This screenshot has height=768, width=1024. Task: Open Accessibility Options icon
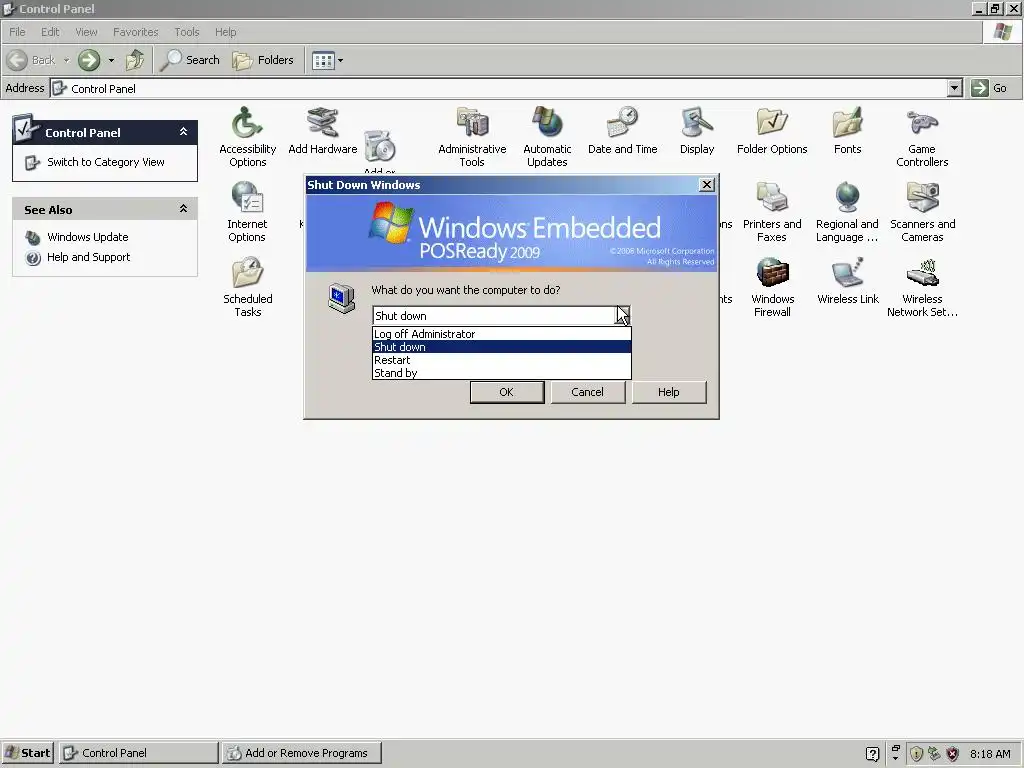(x=248, y=136)
